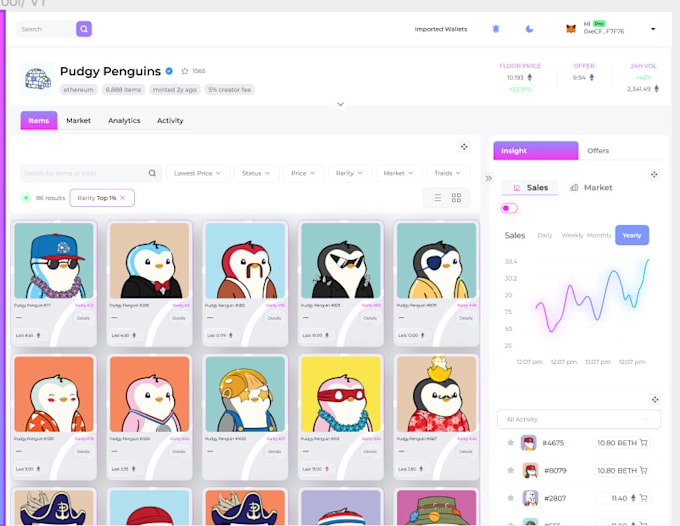Click the Ethereum icon next to floor price
Viewport: 680px width, 526px height.
coord(530,78)
